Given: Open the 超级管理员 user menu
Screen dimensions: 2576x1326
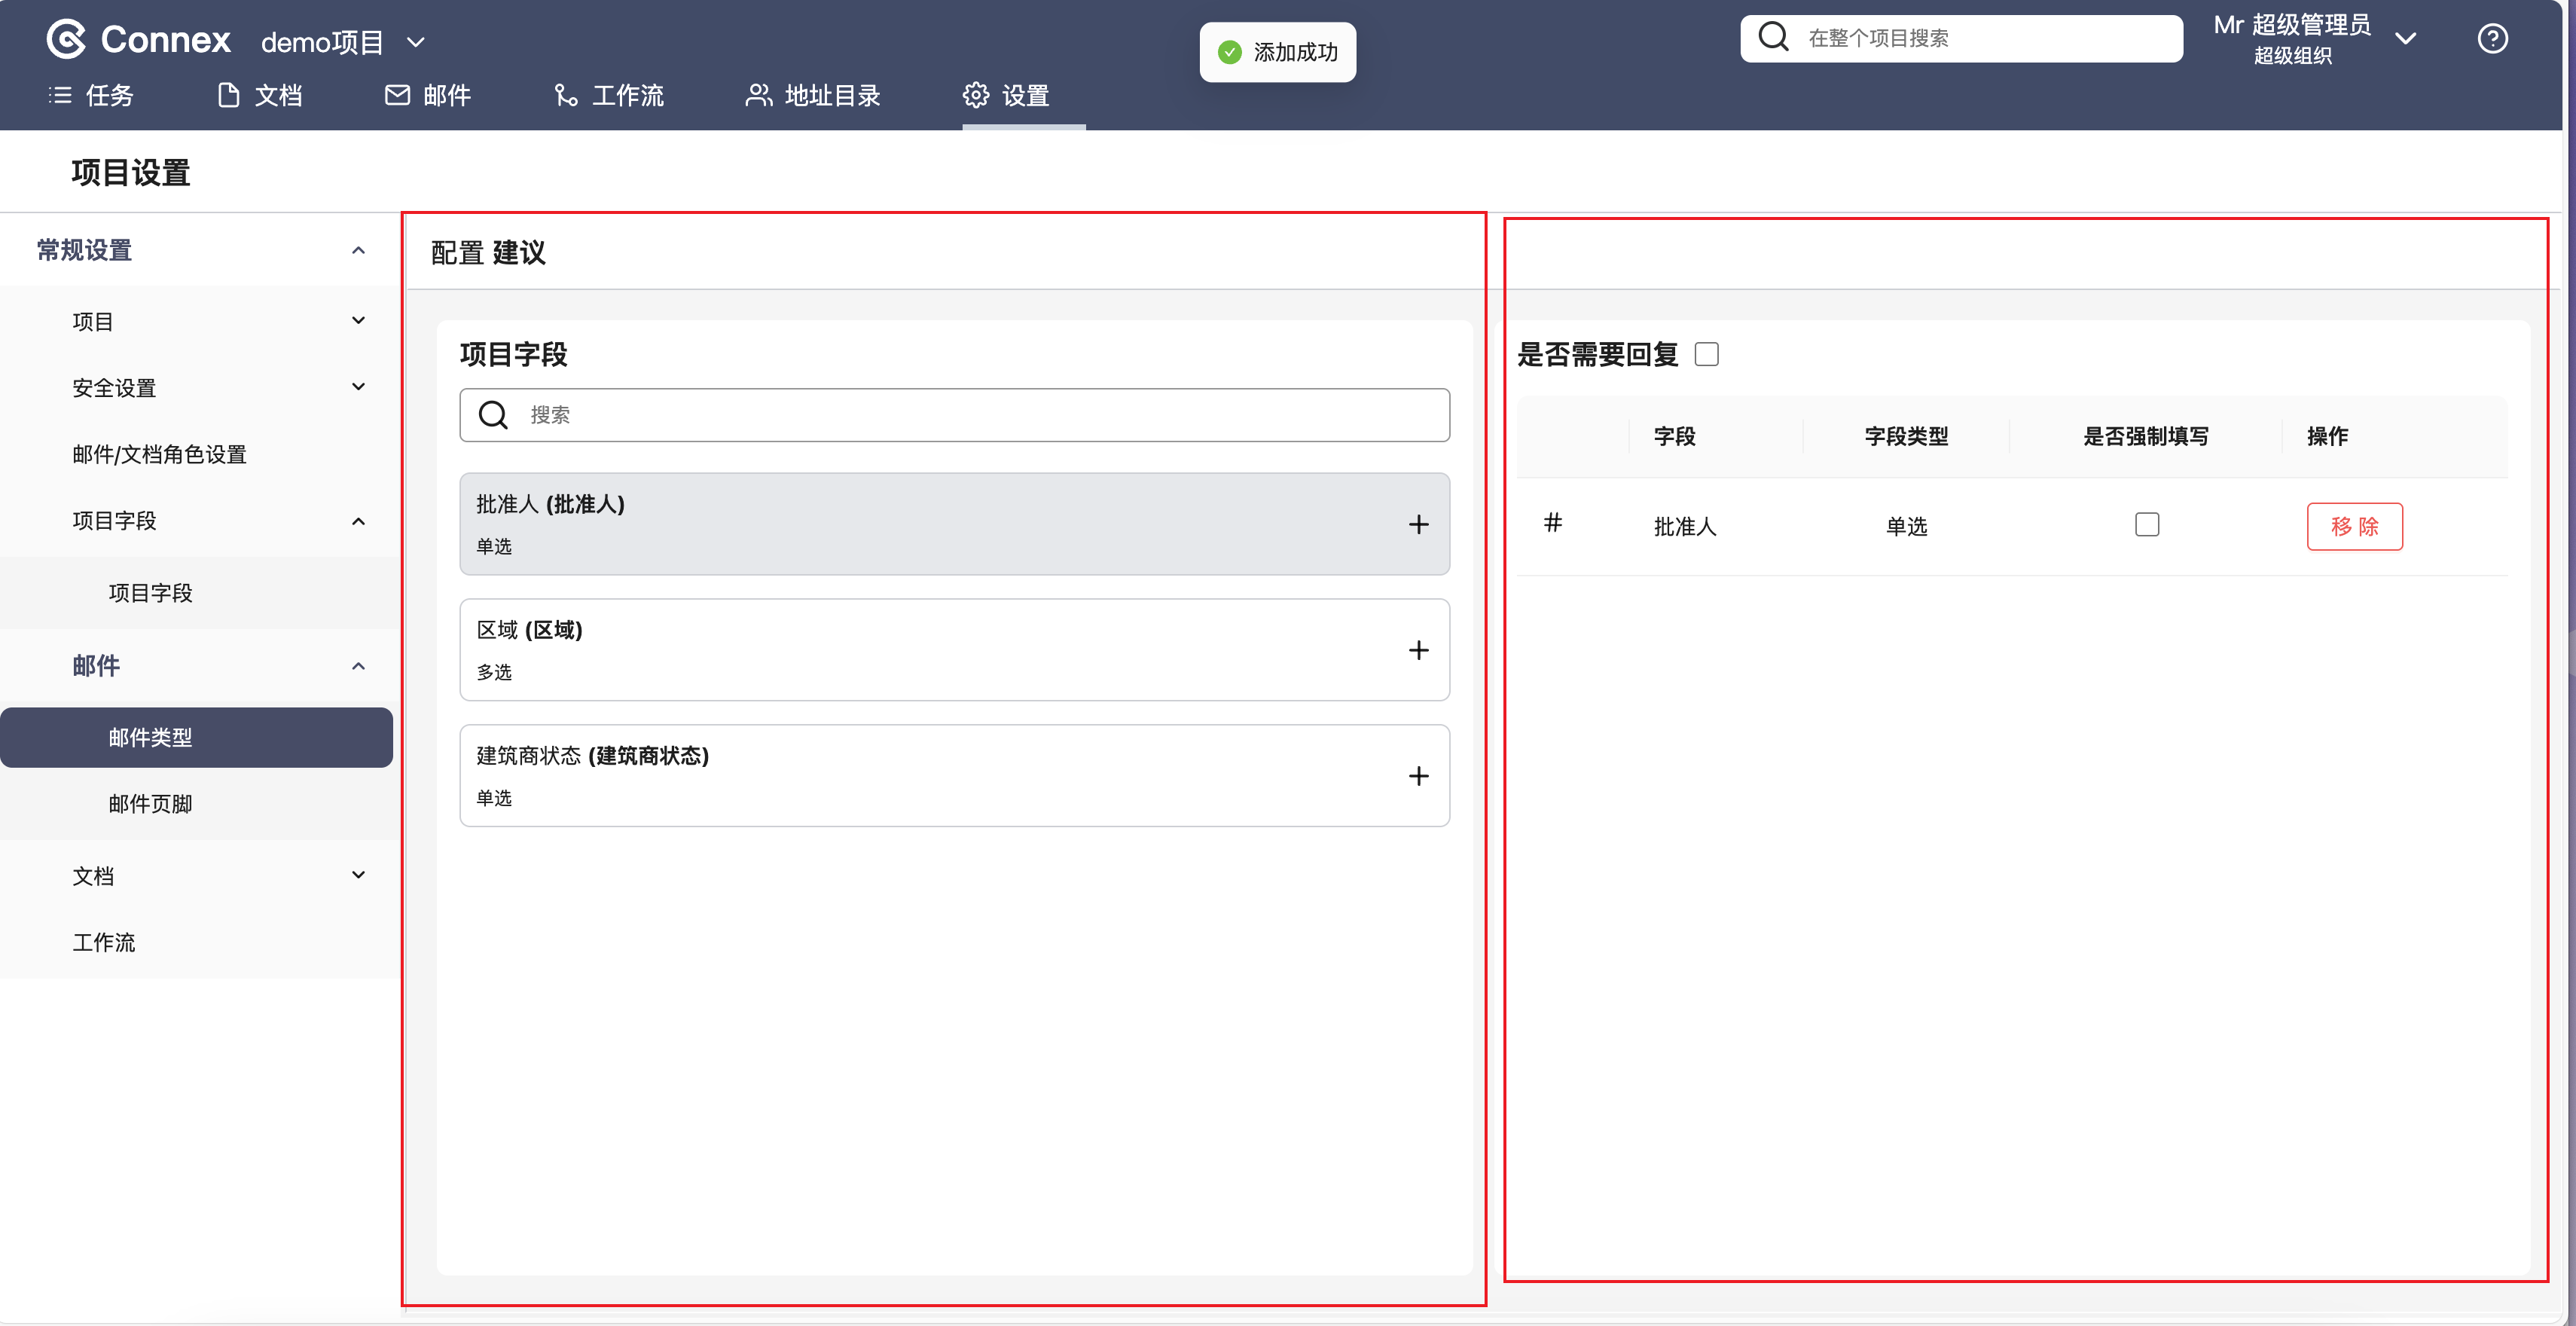Looking at the screenshot, I should (x=2405, y=39).
